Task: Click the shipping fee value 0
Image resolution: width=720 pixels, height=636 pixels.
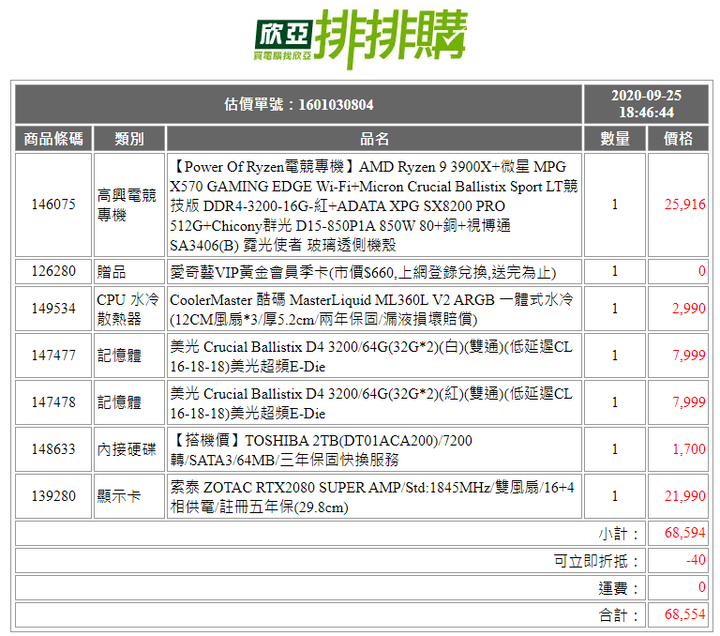Action: [x=702, y=587]
